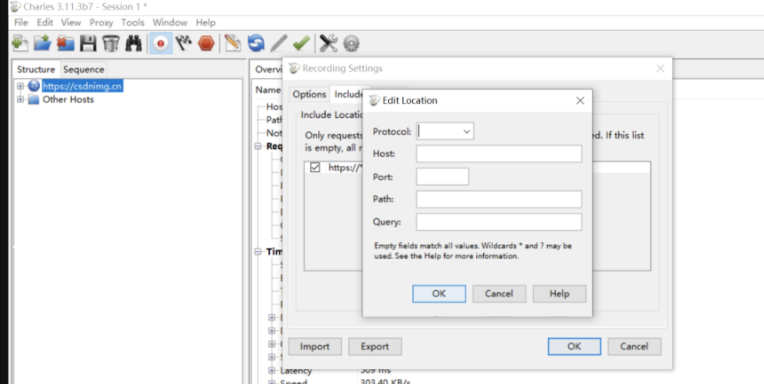Close the Edit Location dialog
Viewport: 764px width, 384px height.
(x=580, y=101)
